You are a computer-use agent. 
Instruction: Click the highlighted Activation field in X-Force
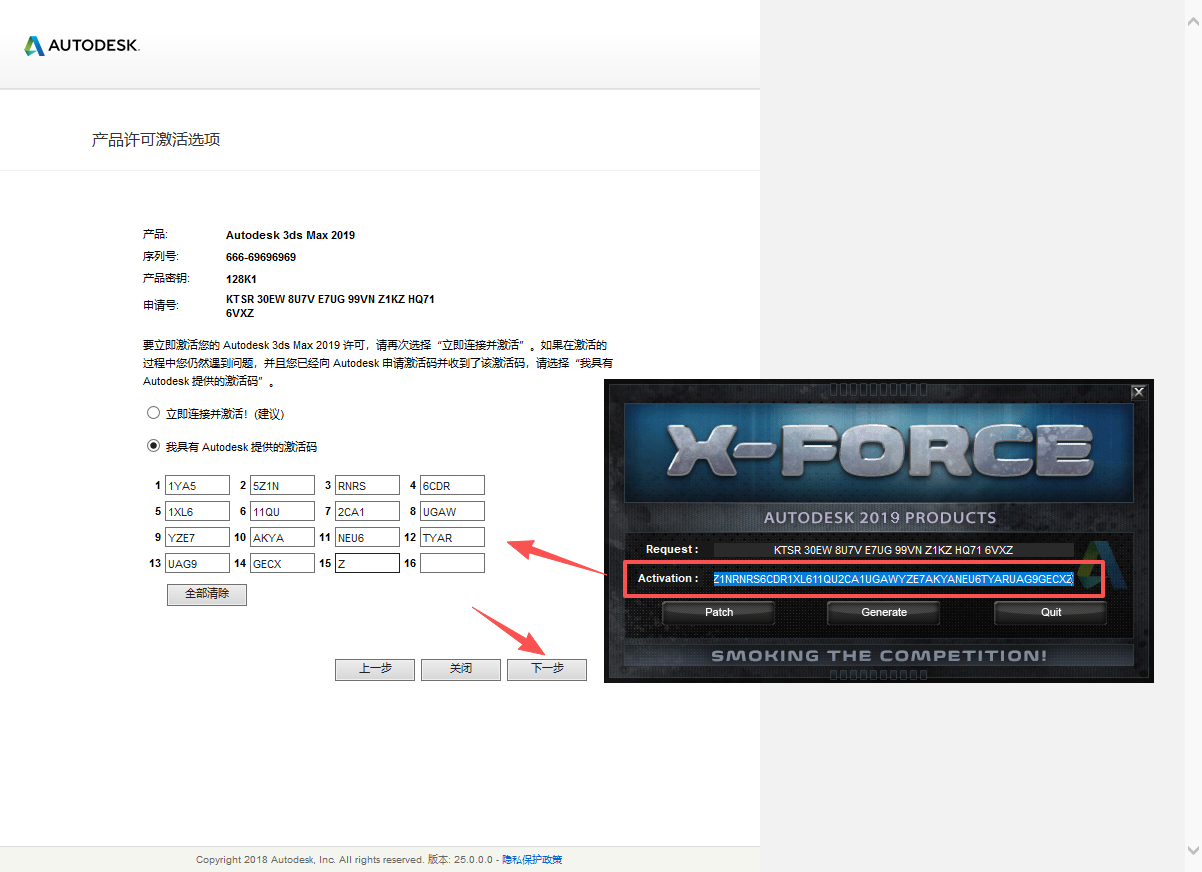point(893,579)
